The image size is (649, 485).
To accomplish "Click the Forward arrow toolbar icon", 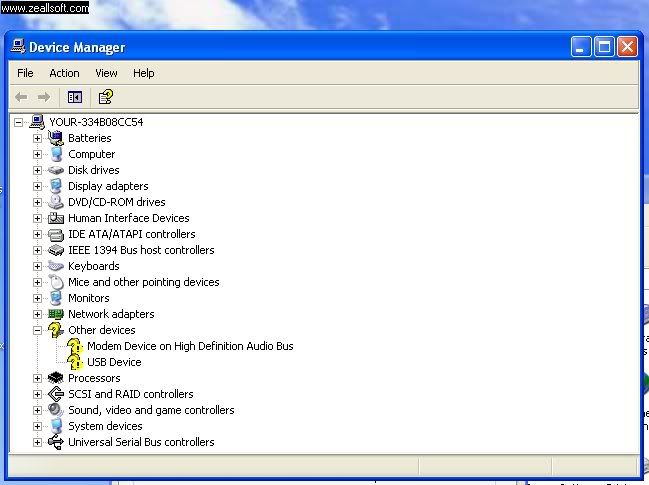I will 43,97.
